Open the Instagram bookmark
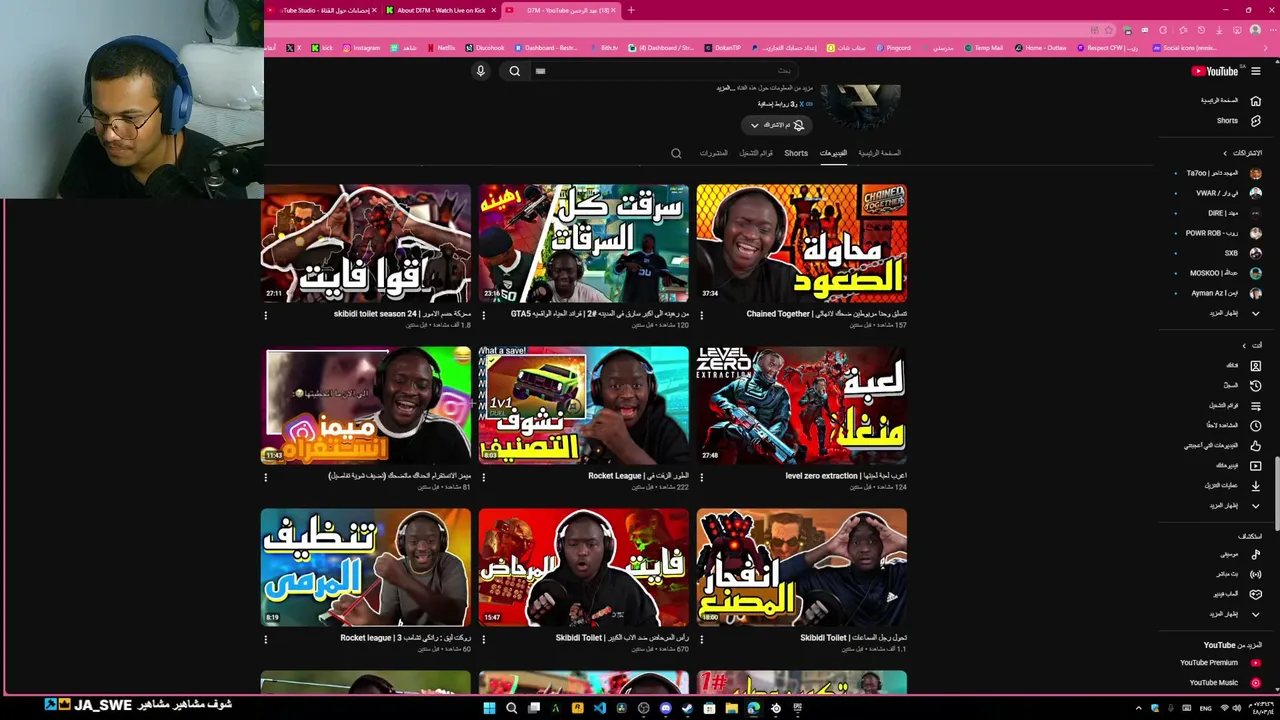Viewport: 1280px width, 720px height. pos(361,48)
